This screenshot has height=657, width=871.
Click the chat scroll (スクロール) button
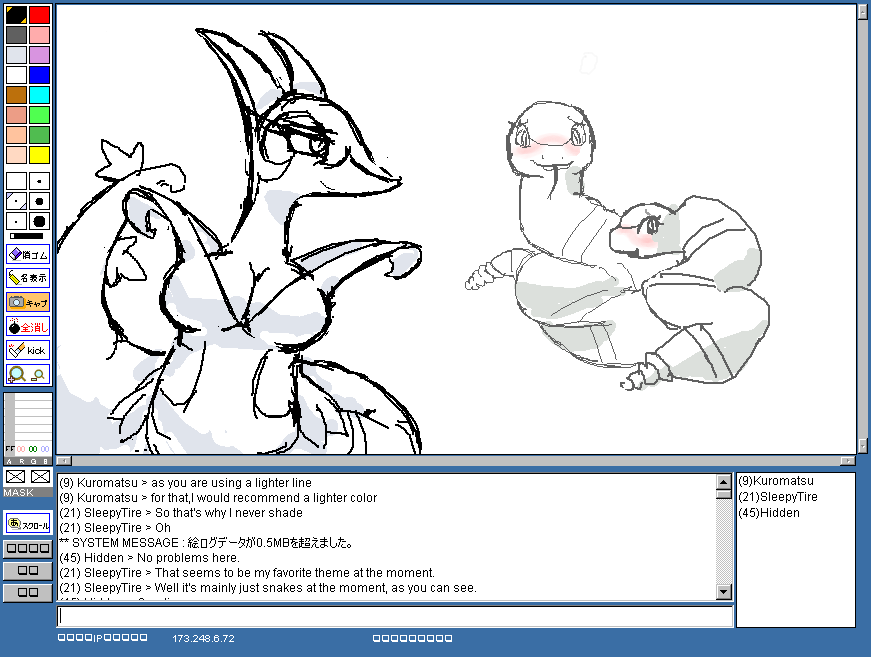click(28, 523)
